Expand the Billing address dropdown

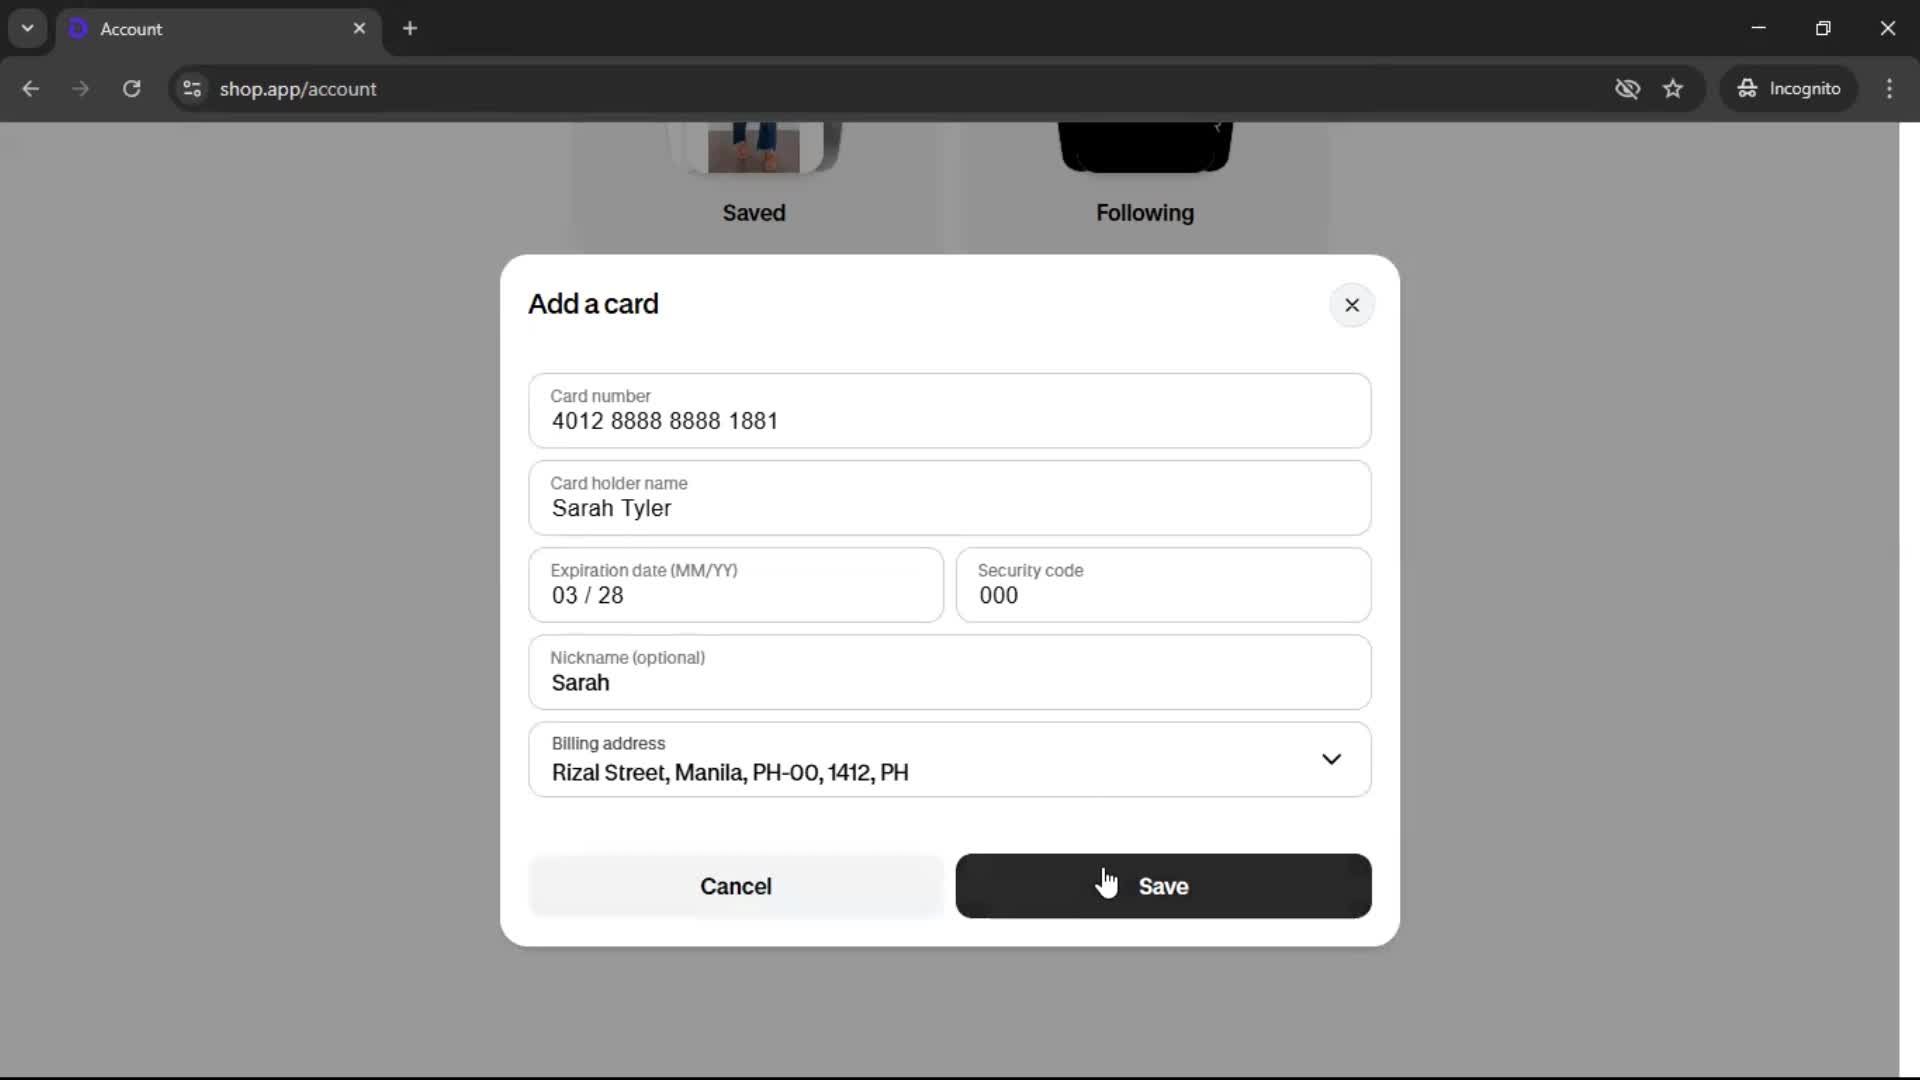(948, 760)
